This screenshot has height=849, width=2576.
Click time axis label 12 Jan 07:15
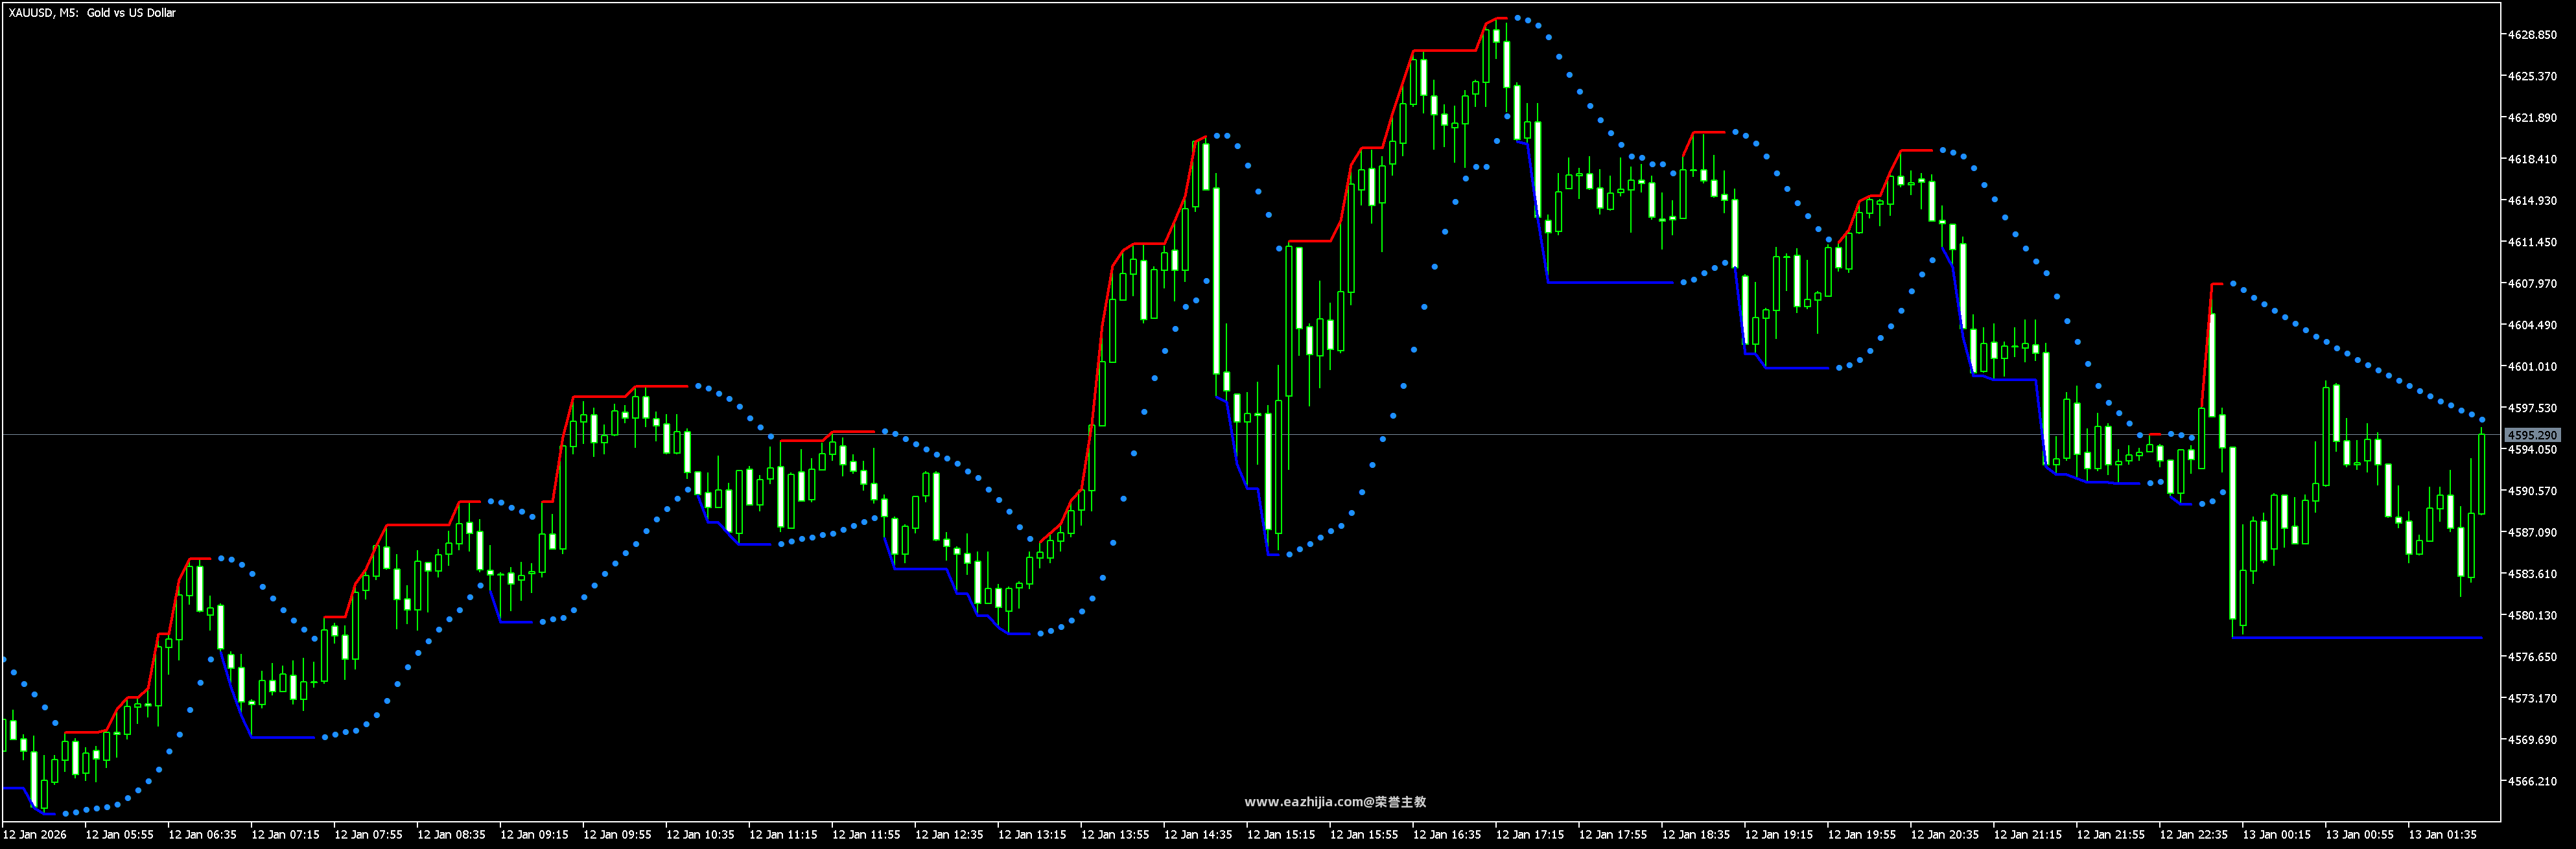(286, 835)
